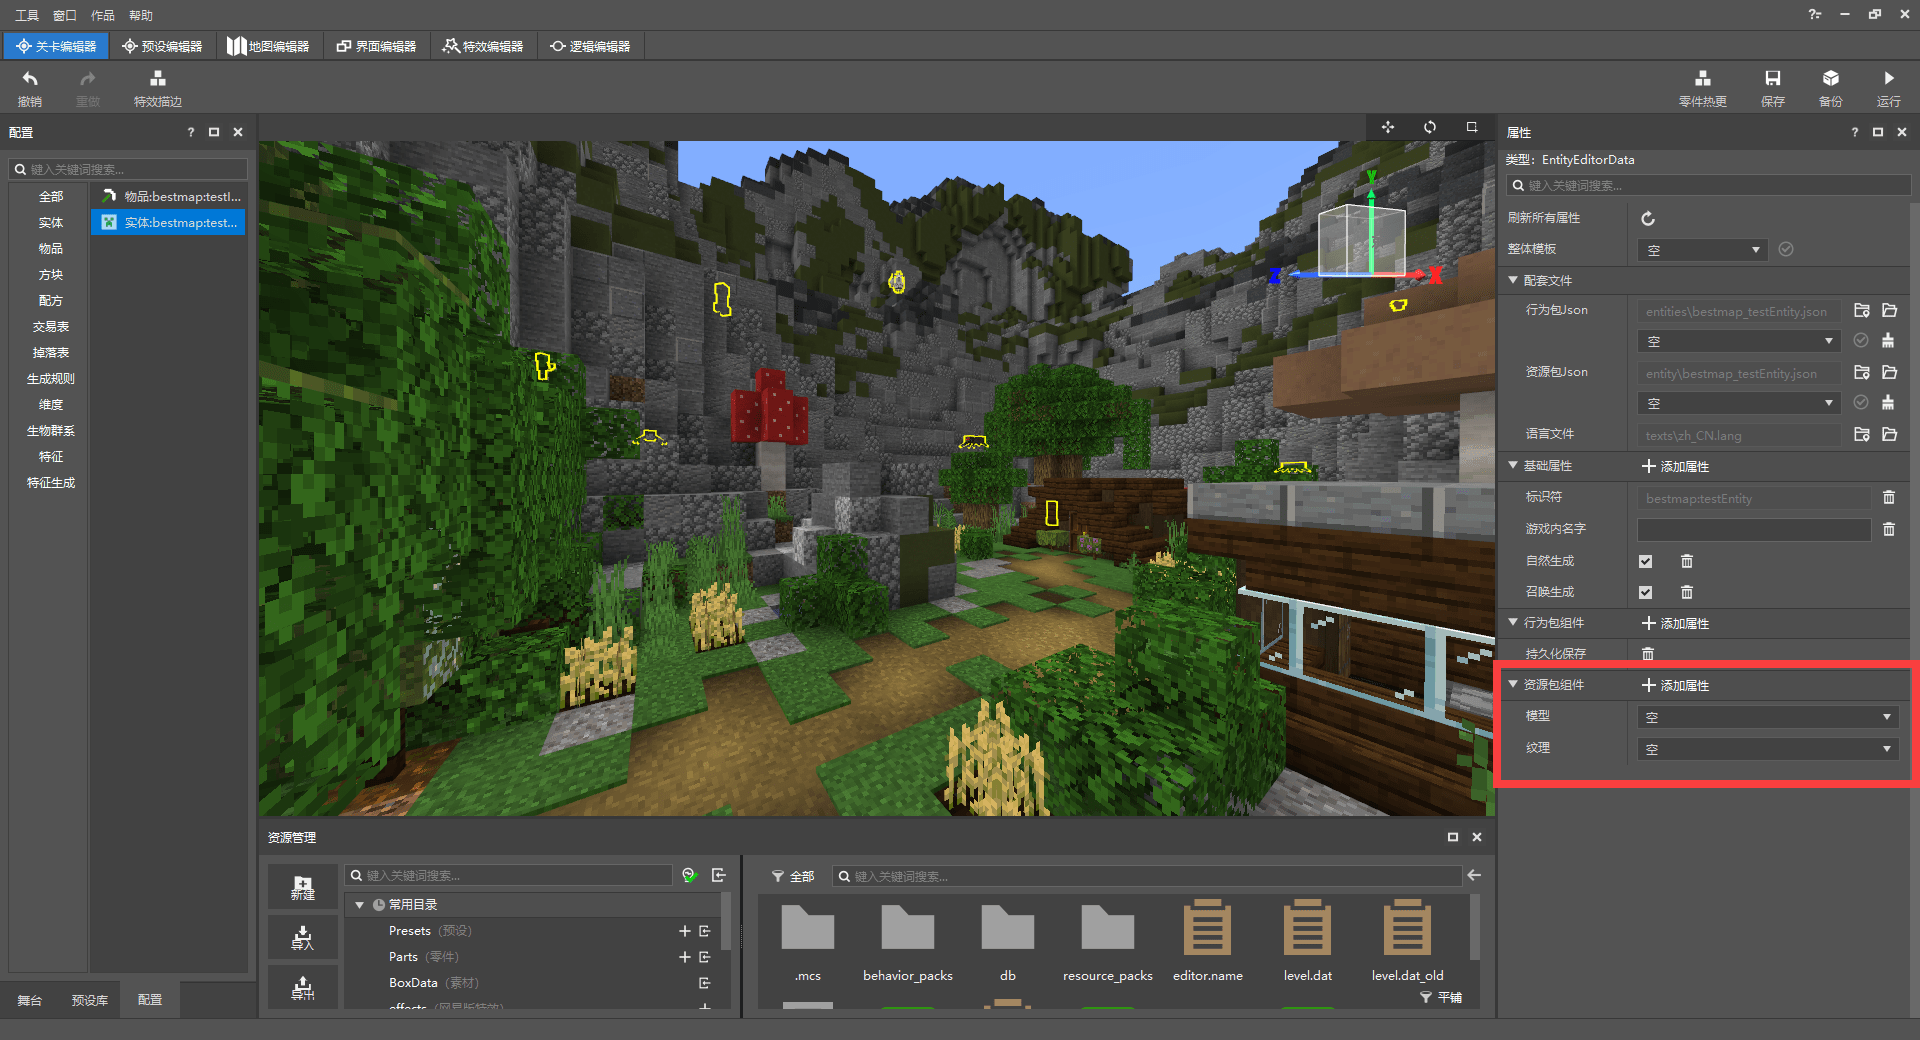Click 添加属性 in 行为包组件 section
Viewport: 1920px width, 1040px height.
pyautogui.click(x=1676, y=624)
